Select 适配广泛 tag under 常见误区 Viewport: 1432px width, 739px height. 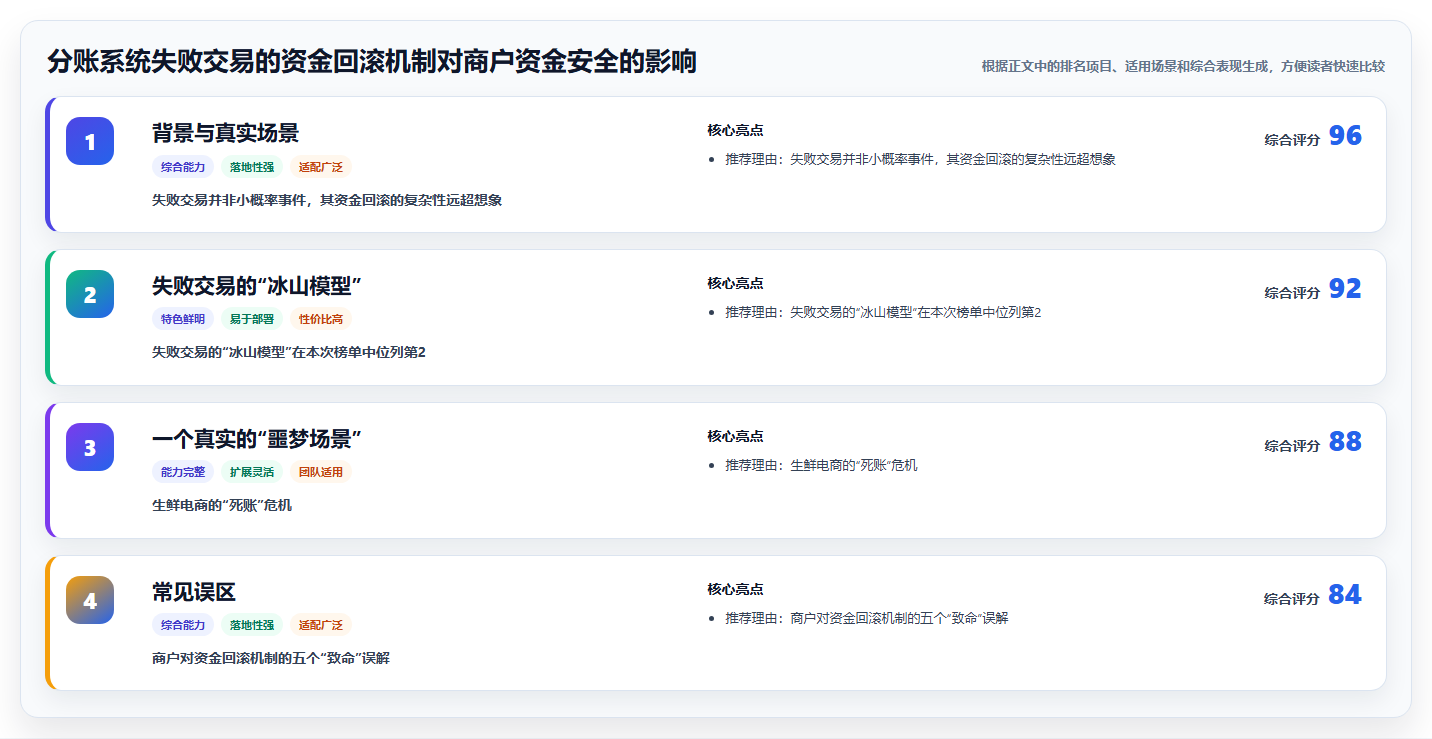pyautogui.click(x=321, y=626)
